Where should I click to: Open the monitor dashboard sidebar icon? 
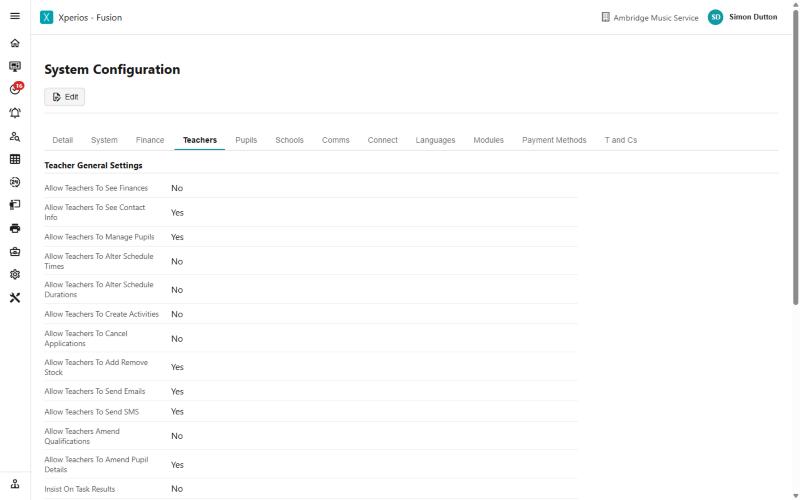click(15, 66)
